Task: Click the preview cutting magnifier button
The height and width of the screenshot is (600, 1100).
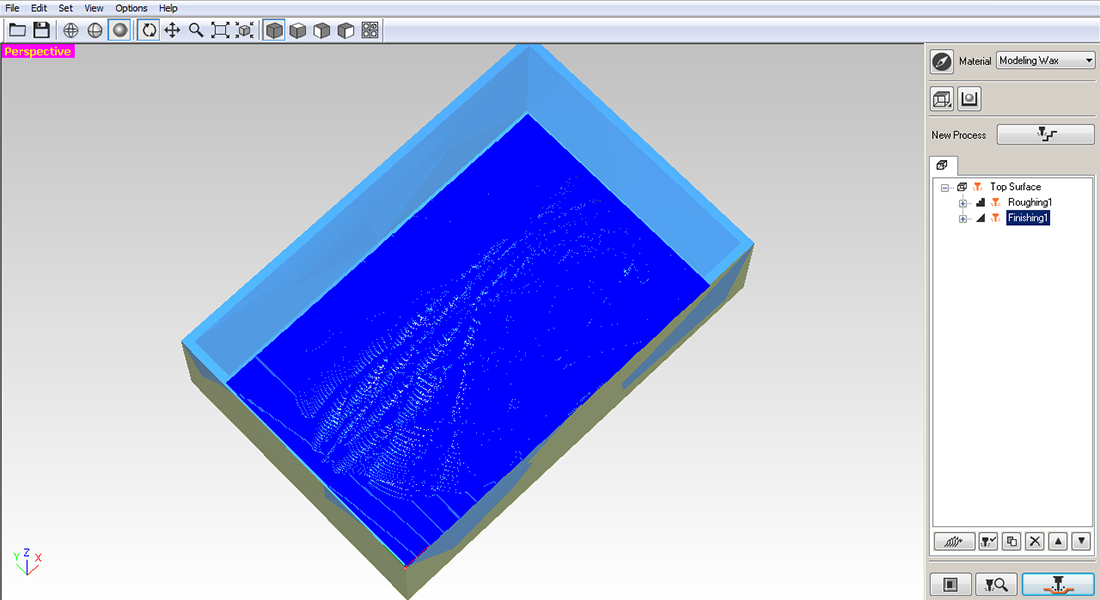Action: click(996, 584)
